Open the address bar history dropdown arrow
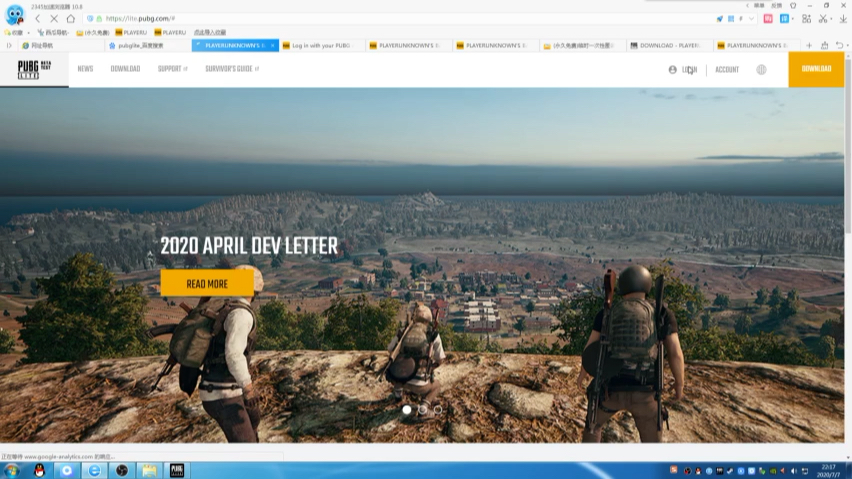This screenshot has width=852, height=479. (x=751, y=18)
